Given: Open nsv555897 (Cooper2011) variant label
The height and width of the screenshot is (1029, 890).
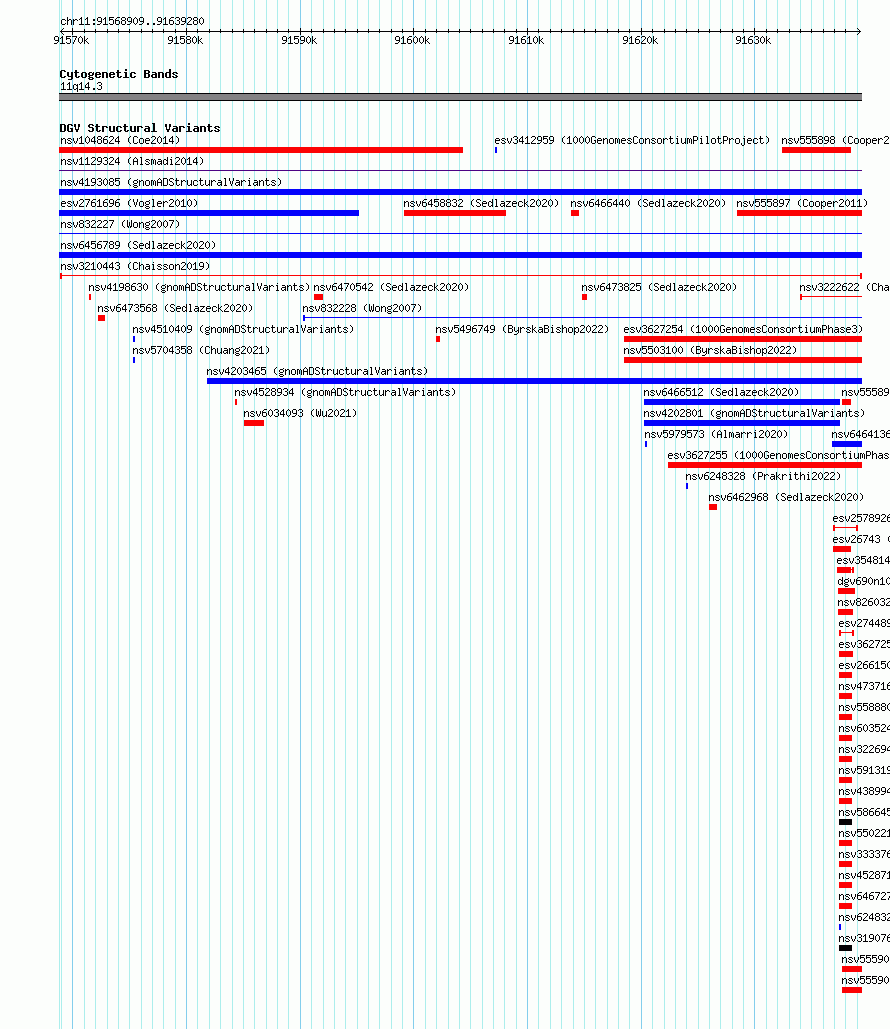Looking at the screenshot, I should tap(802, 203).
